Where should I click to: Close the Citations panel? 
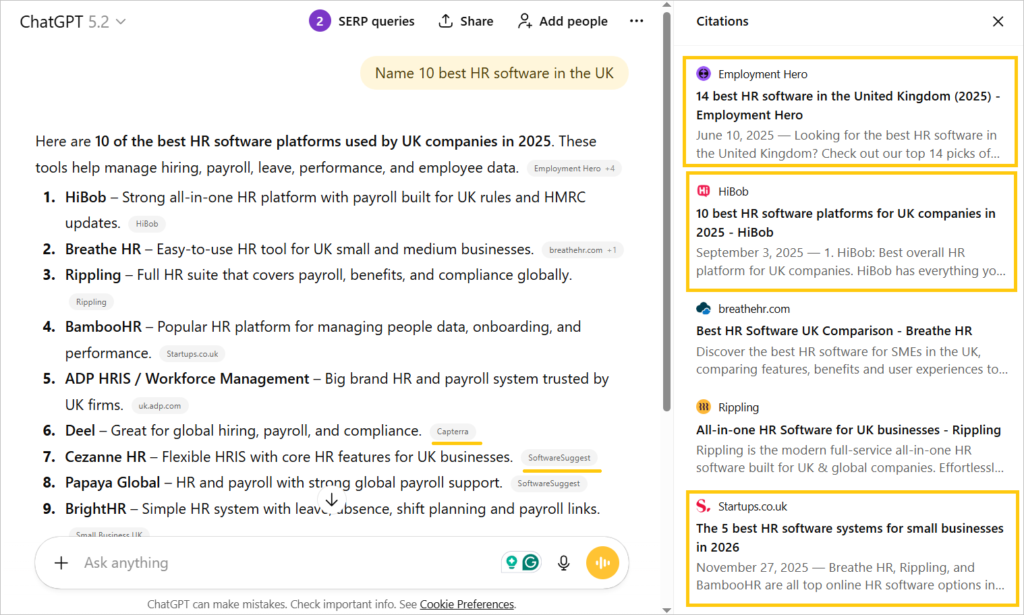(997, 21)
